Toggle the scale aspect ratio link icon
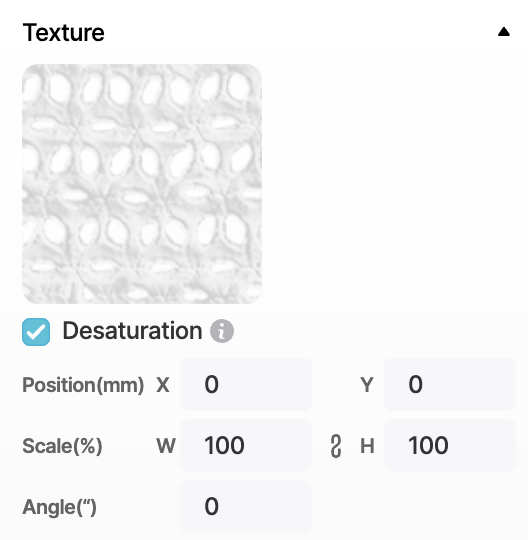This screenshot has width=528, height=540. click(336, 446)
